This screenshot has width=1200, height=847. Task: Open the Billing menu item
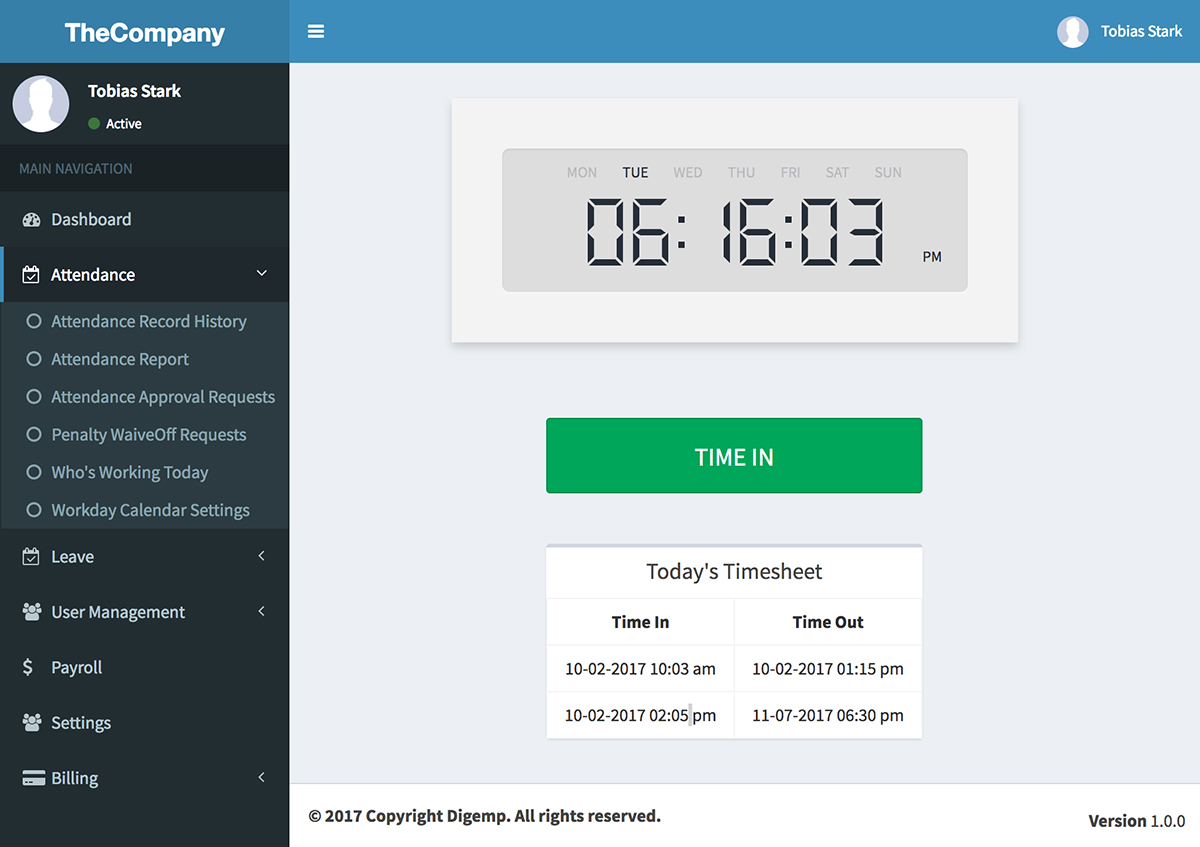(144, 778)
